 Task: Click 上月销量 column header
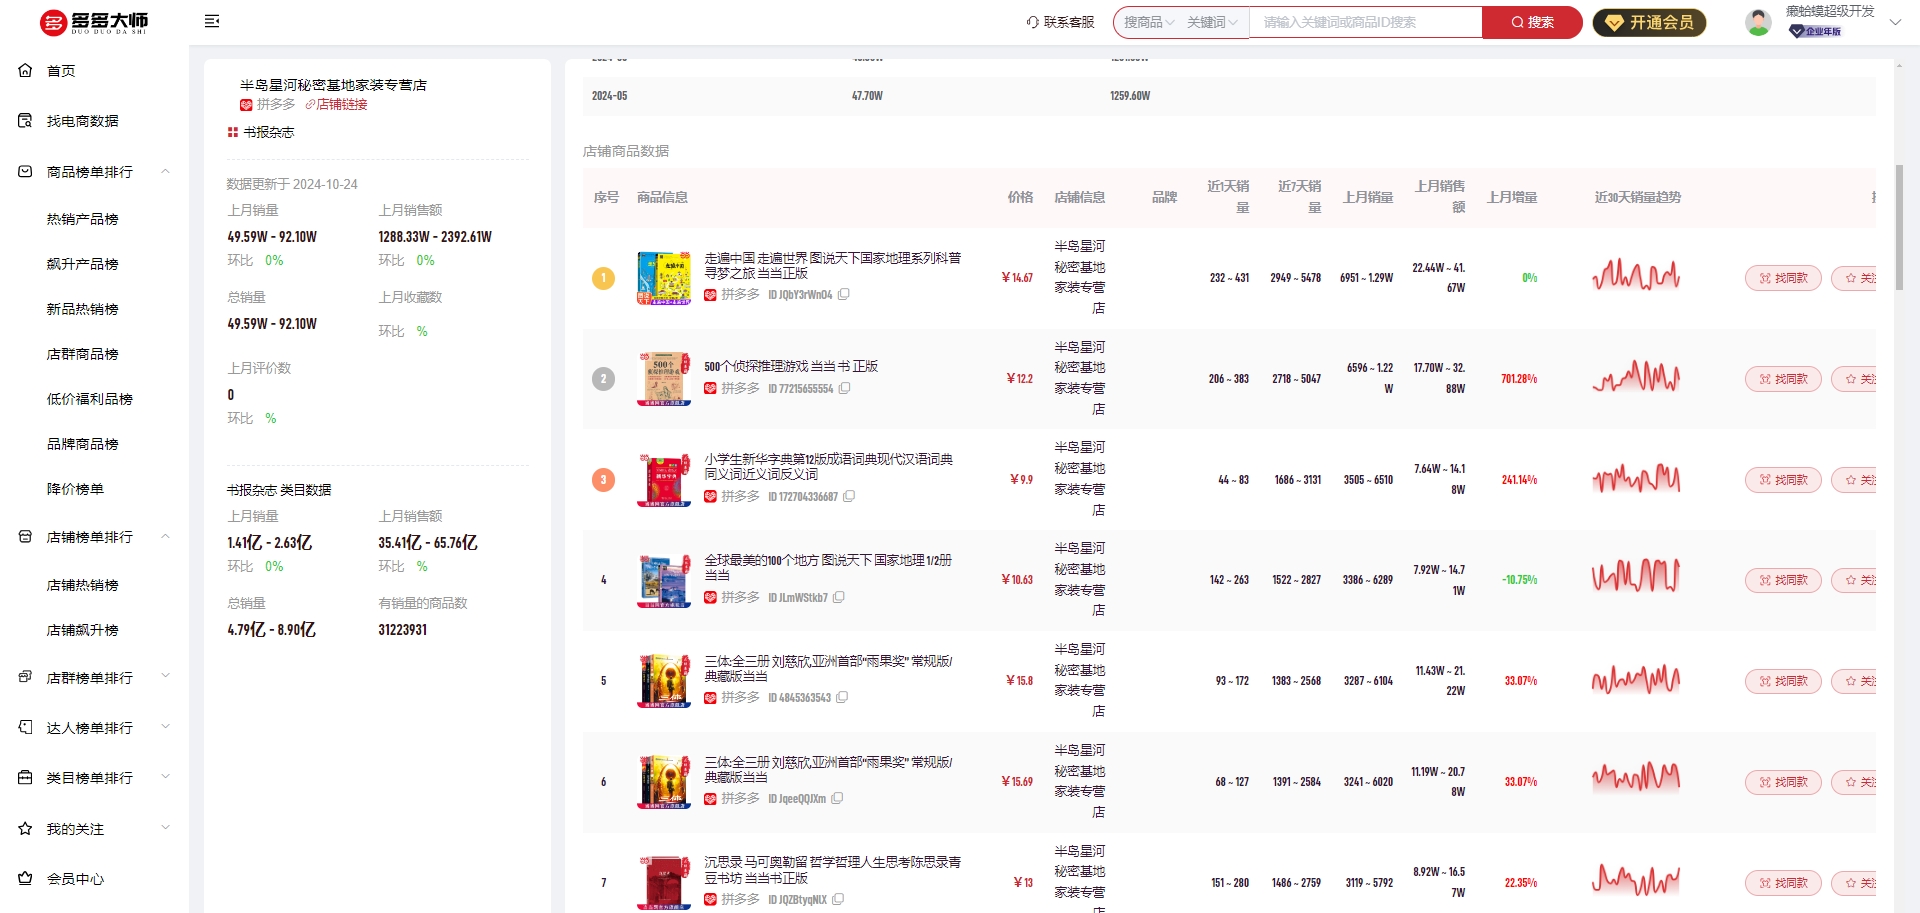(x=1368, y=198)
